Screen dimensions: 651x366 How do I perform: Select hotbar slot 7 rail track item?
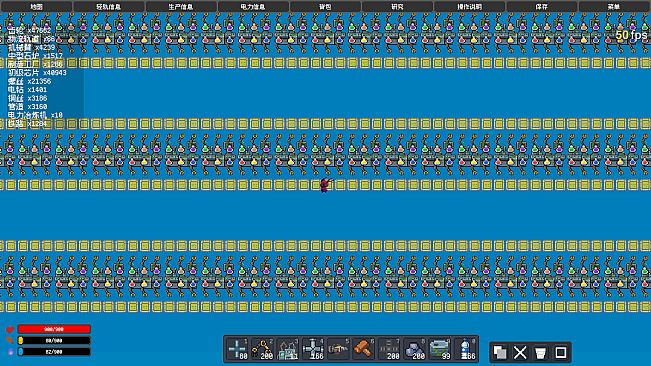tap(389, 349)
